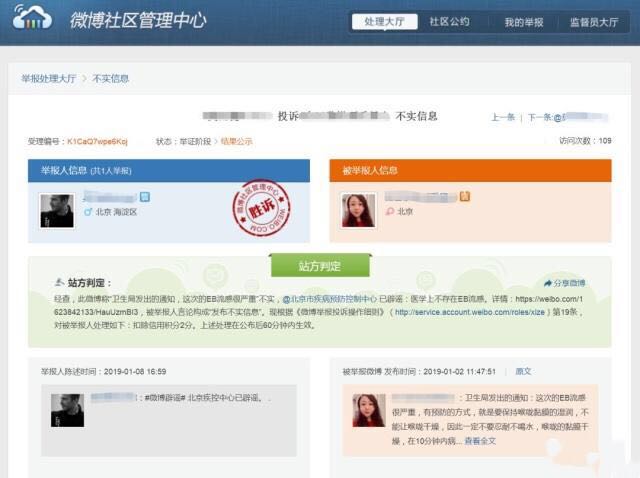
Task: Click the 不实信息 breadcrumb link
Action: click(x=111, y=78)
